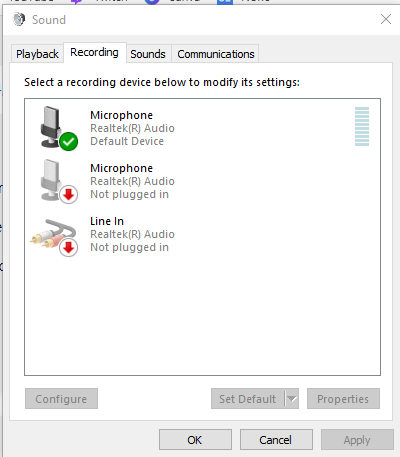400x457 pixels.
Task: Select the Recording tab
Action: click(94, 52)
